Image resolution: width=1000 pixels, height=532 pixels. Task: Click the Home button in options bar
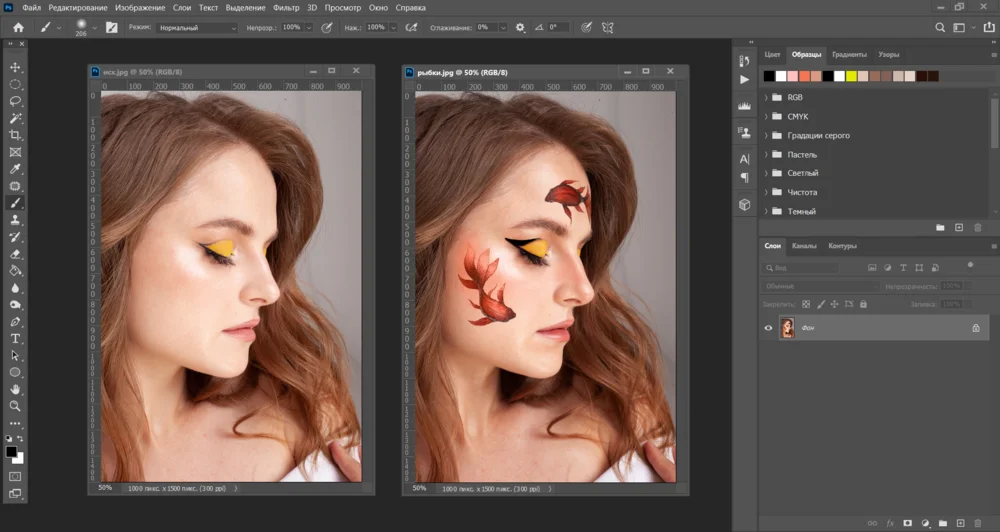pos(18,27)
